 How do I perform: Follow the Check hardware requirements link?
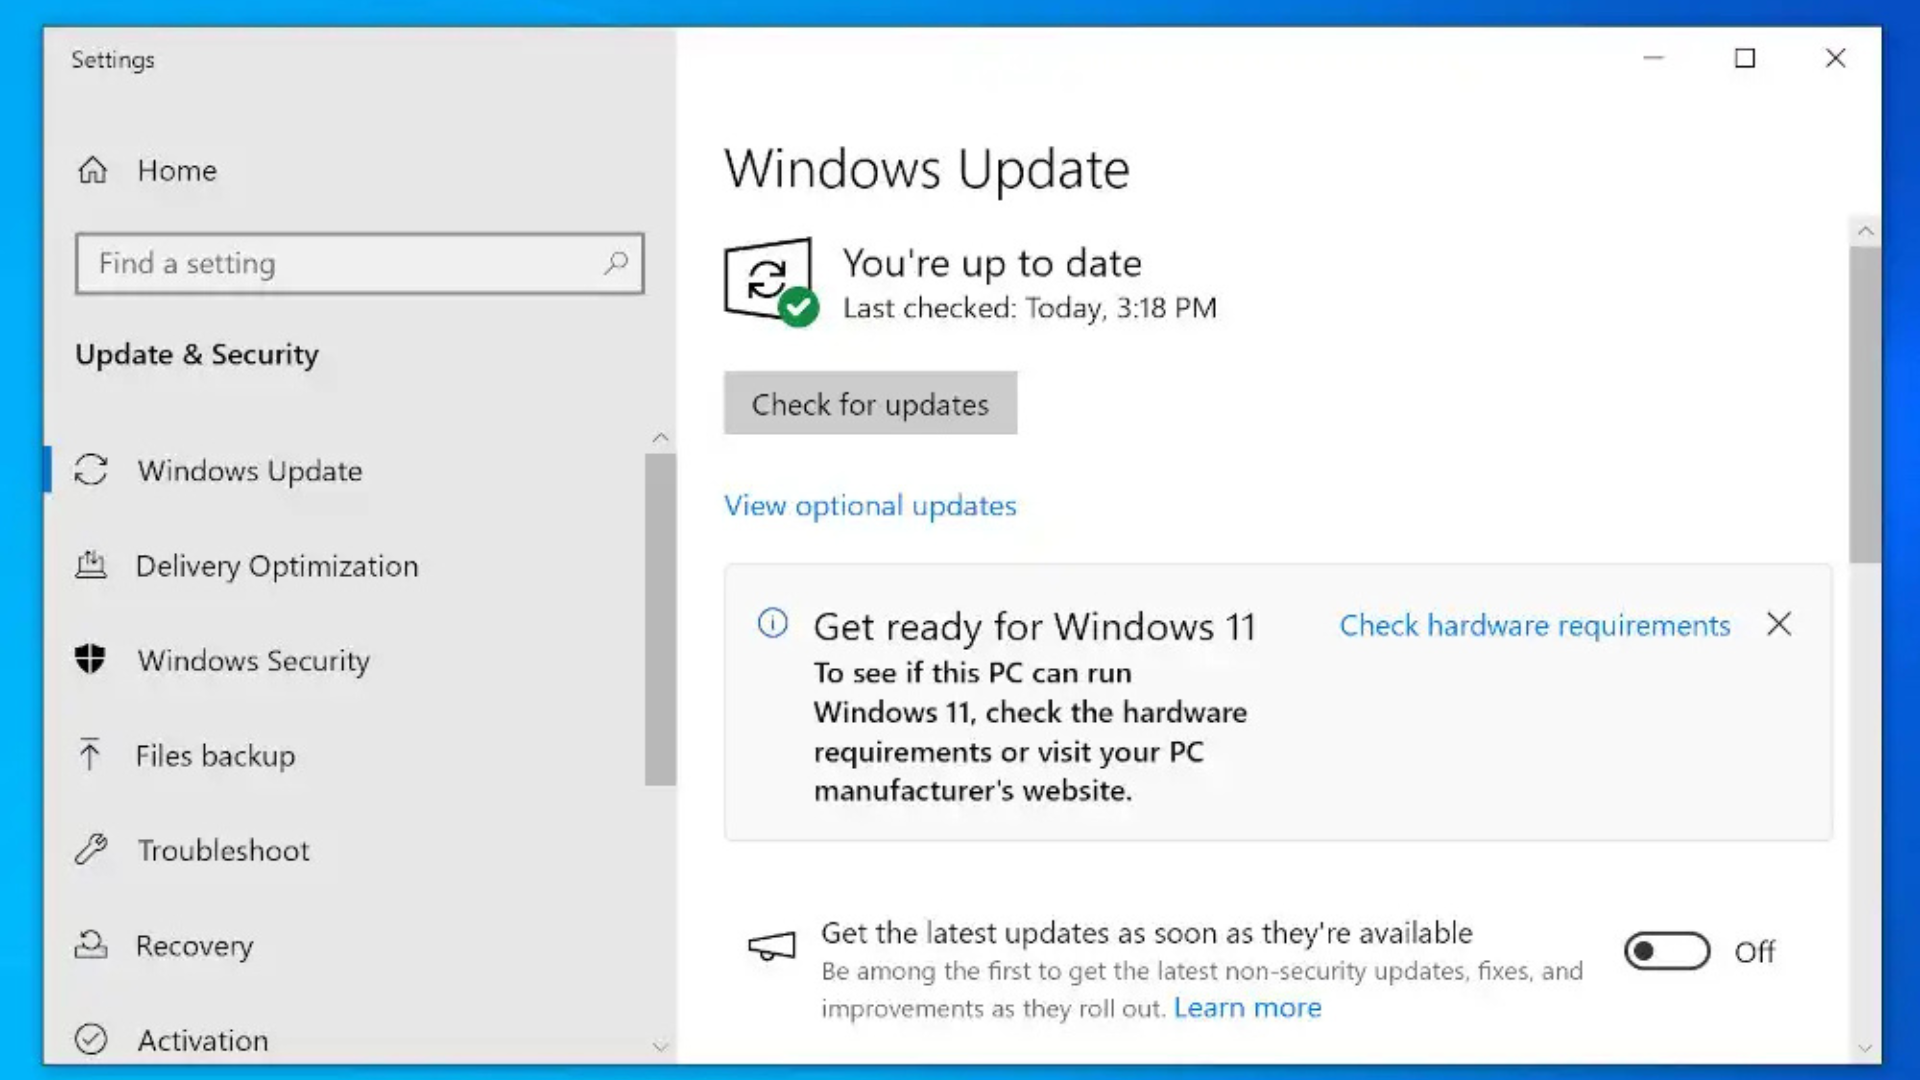click(x=1533, y=625)
